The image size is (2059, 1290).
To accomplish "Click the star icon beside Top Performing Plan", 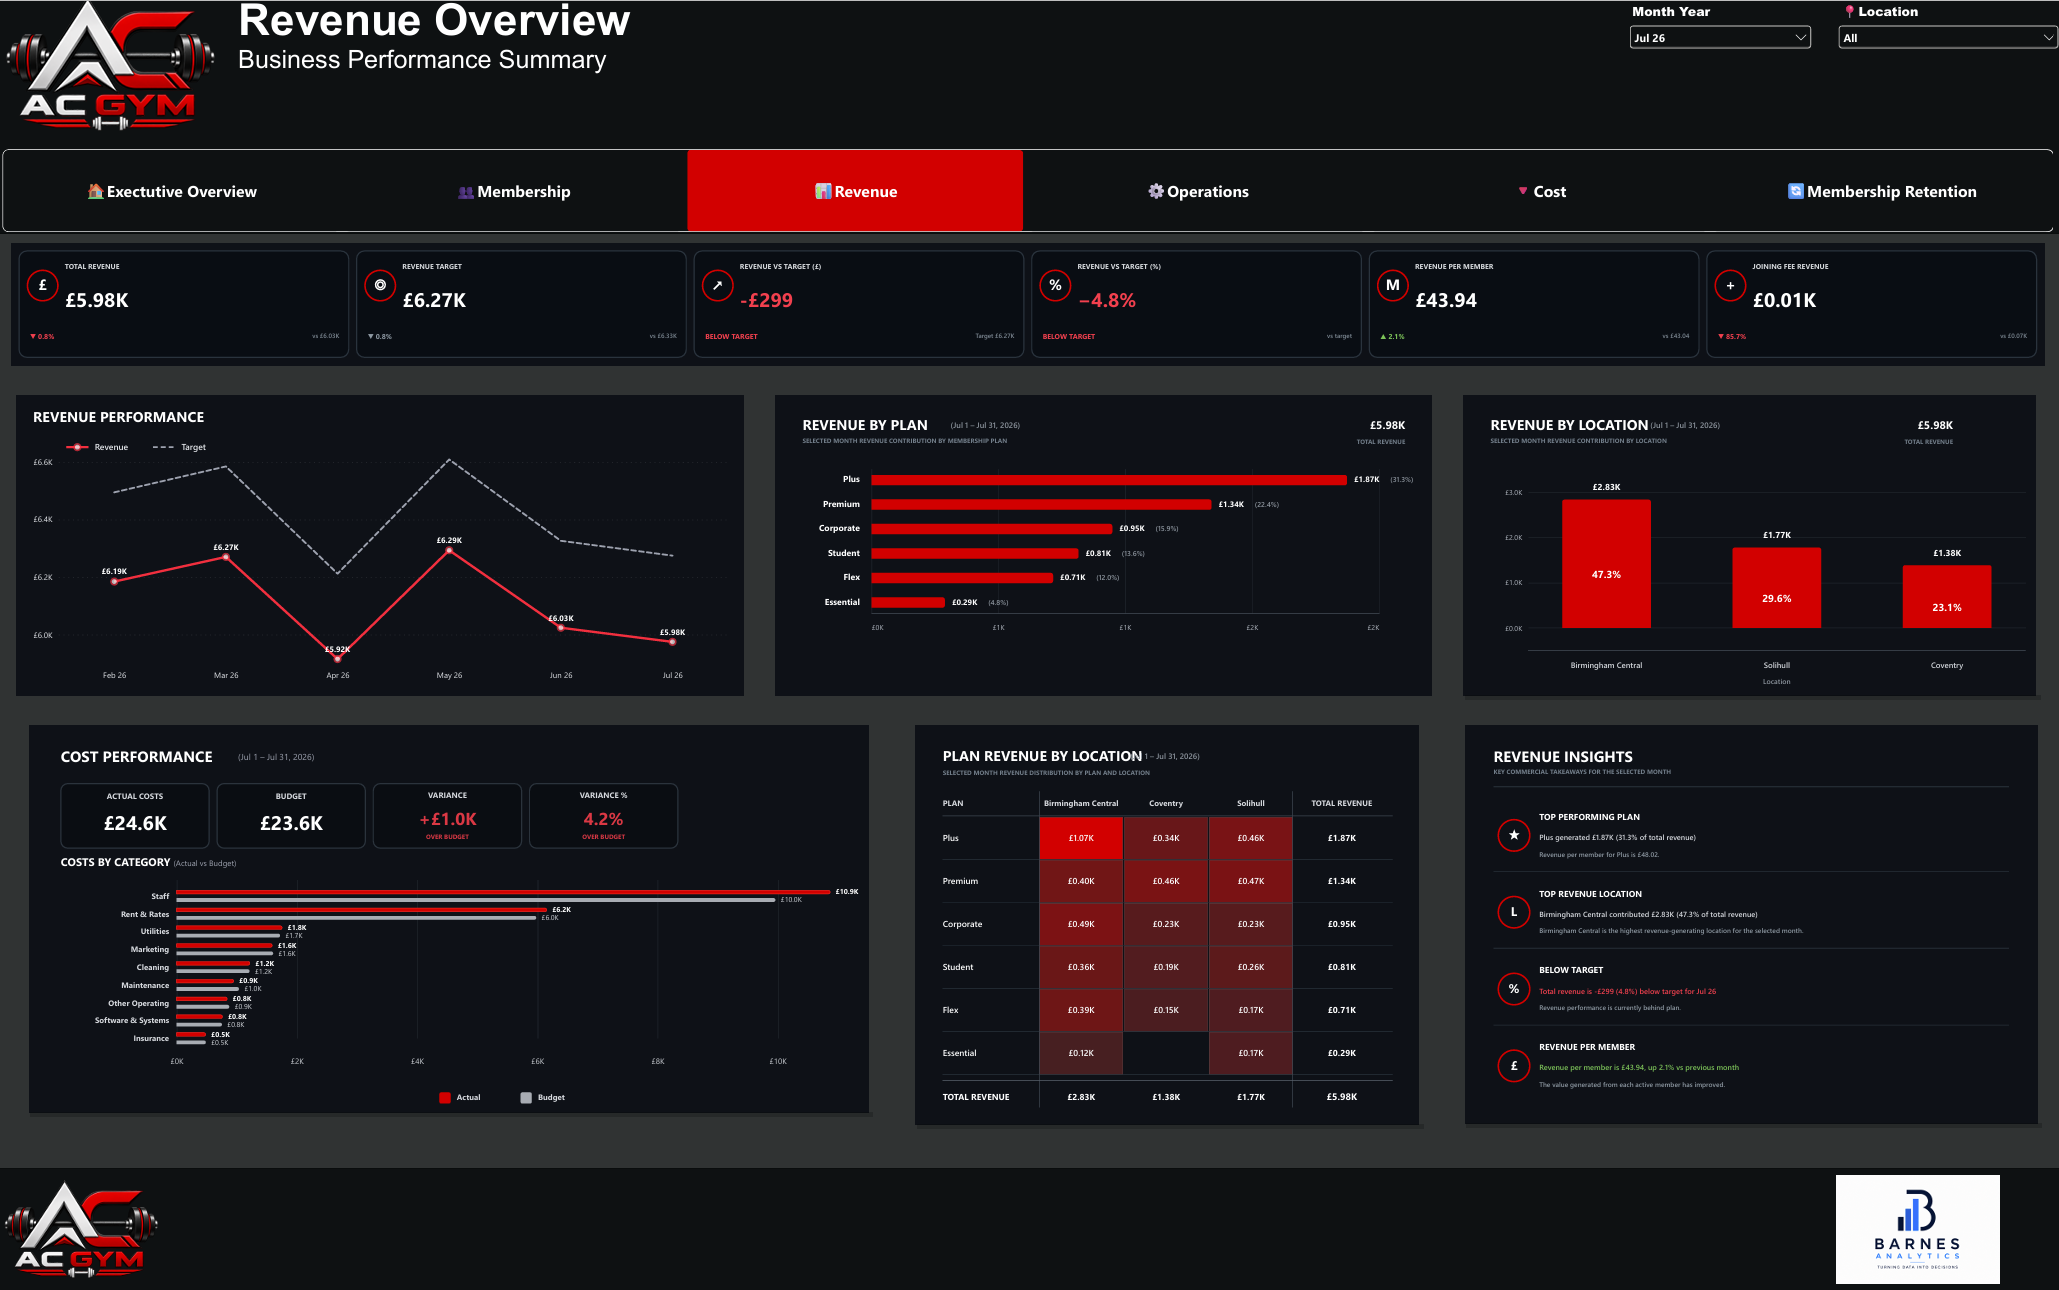I will 1514,835.
